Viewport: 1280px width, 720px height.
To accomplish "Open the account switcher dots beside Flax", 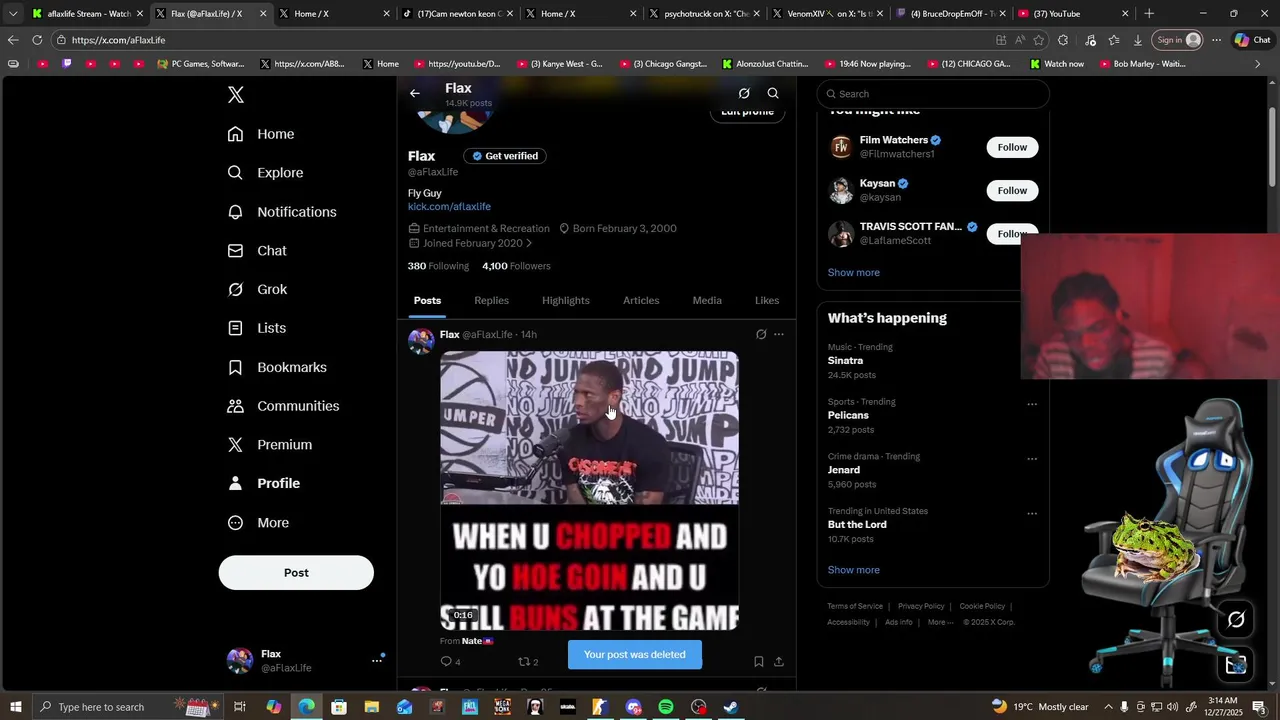I will click(377, 660).
